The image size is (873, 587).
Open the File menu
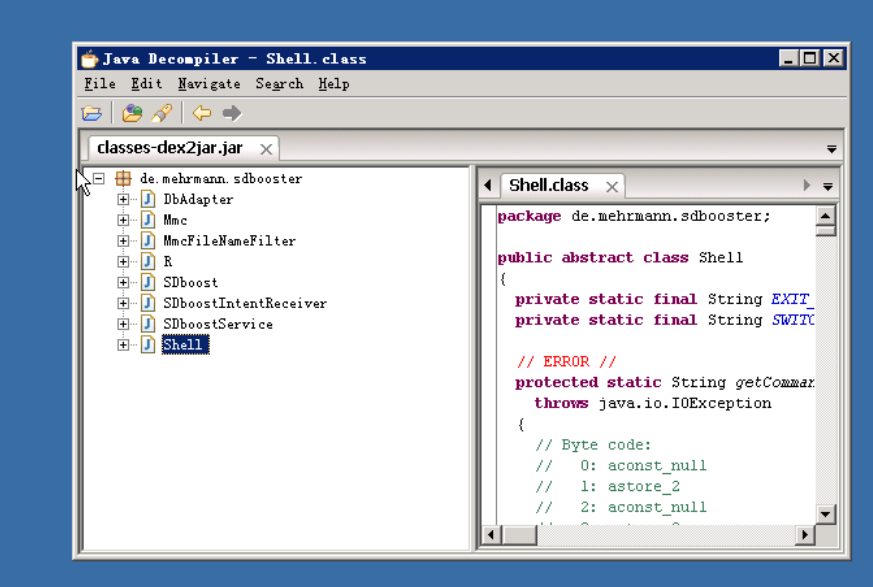[x=100, y=84]
